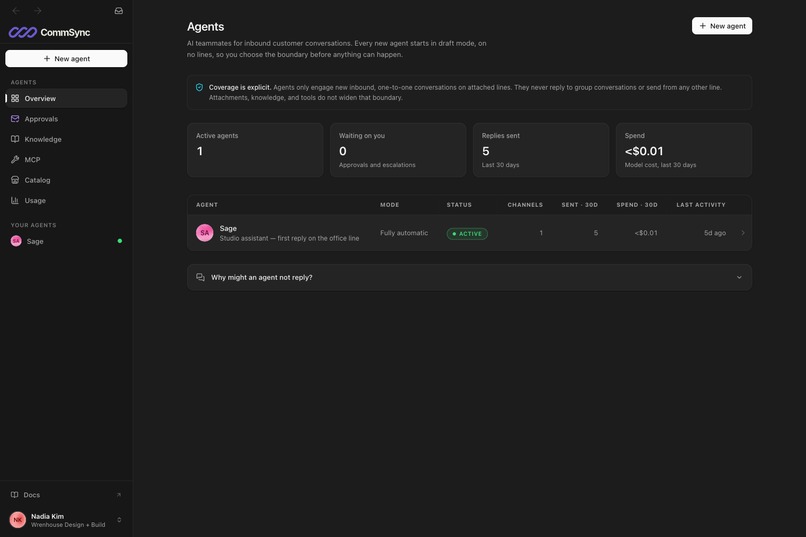Open the Catalog page

[x=66, y=180]
